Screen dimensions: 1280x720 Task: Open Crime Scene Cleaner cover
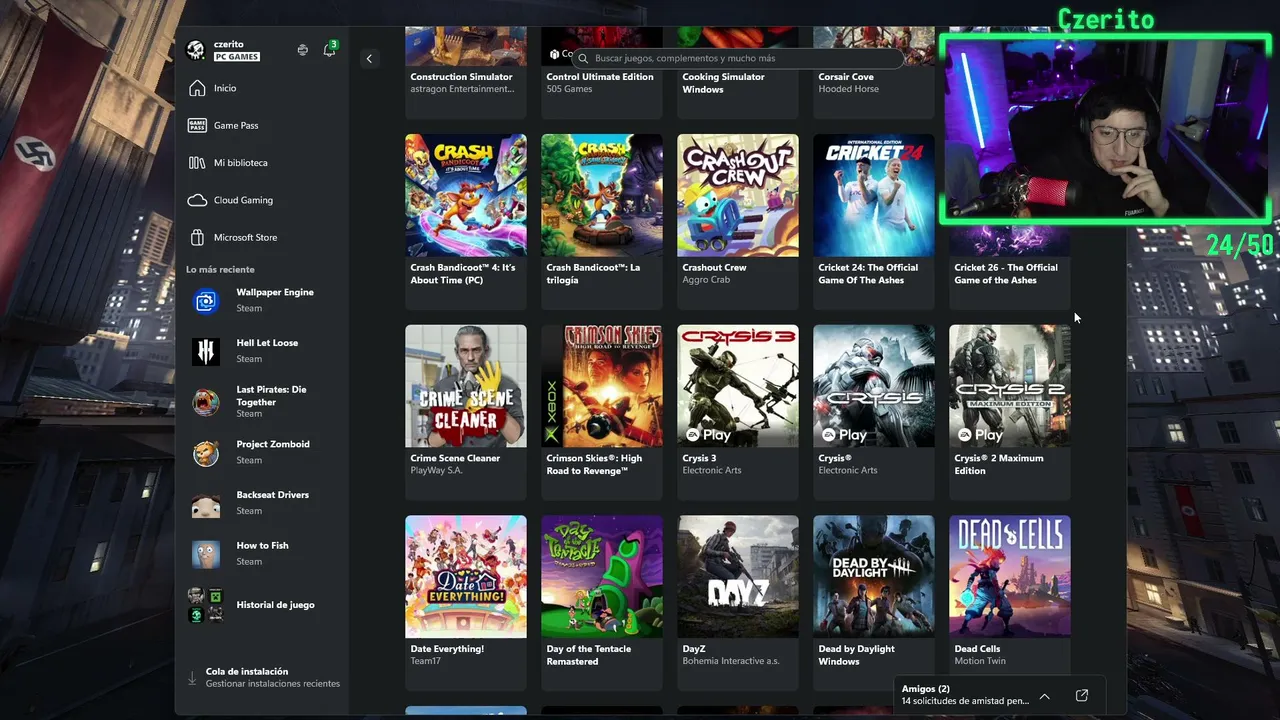click(466, 386)
